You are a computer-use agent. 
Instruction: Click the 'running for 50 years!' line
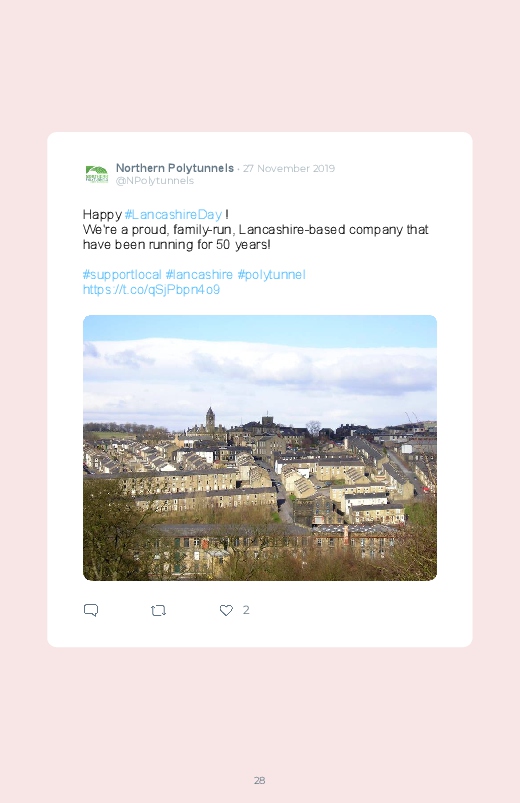176,244
